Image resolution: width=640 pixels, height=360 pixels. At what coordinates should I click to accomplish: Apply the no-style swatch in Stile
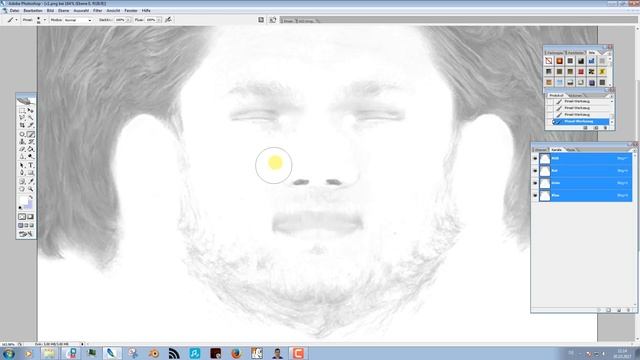(x=549, y=61)
